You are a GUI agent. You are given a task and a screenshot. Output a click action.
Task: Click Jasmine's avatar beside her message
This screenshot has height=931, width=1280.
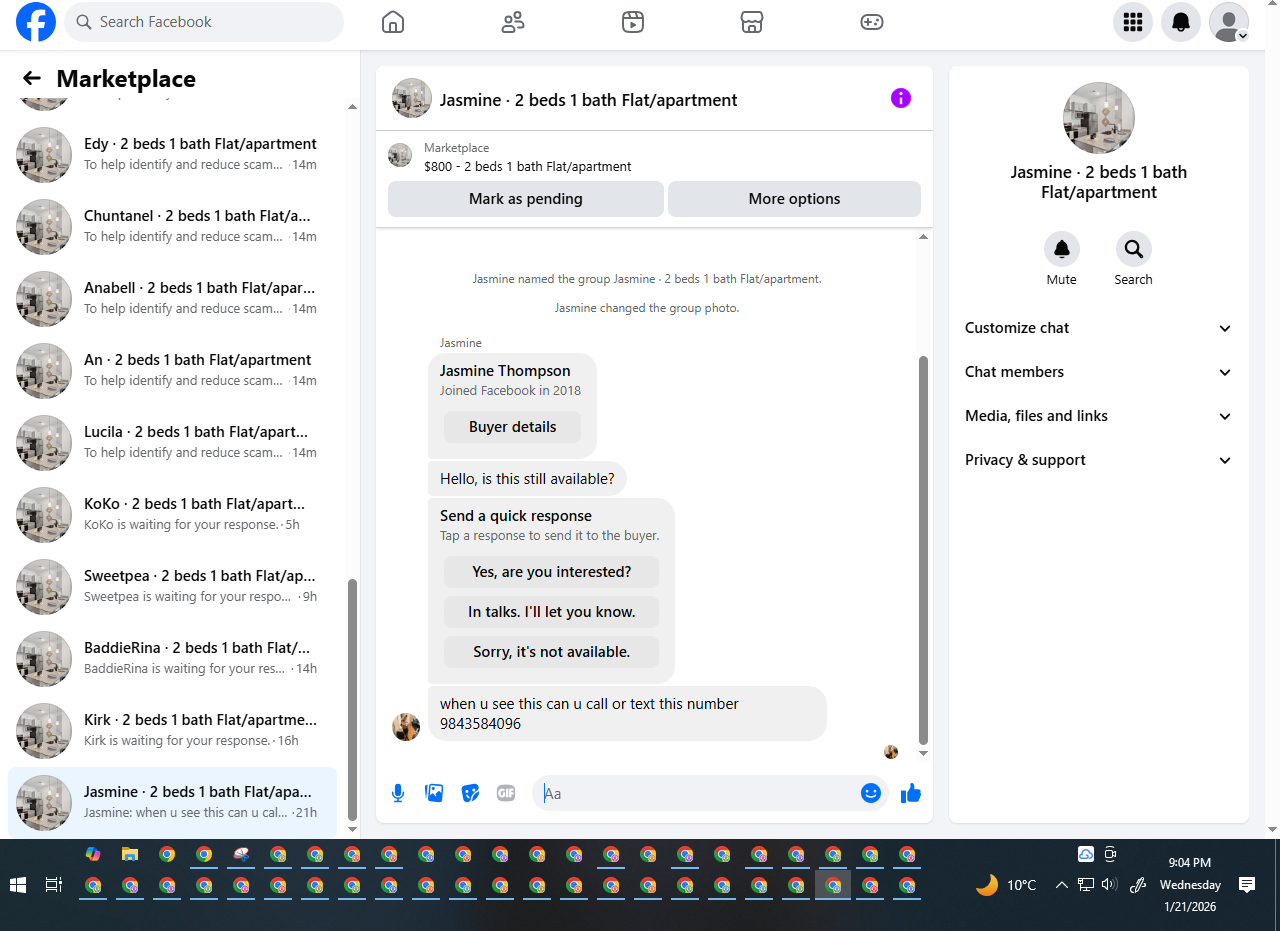pyautogui.click(x=406, y=727)
